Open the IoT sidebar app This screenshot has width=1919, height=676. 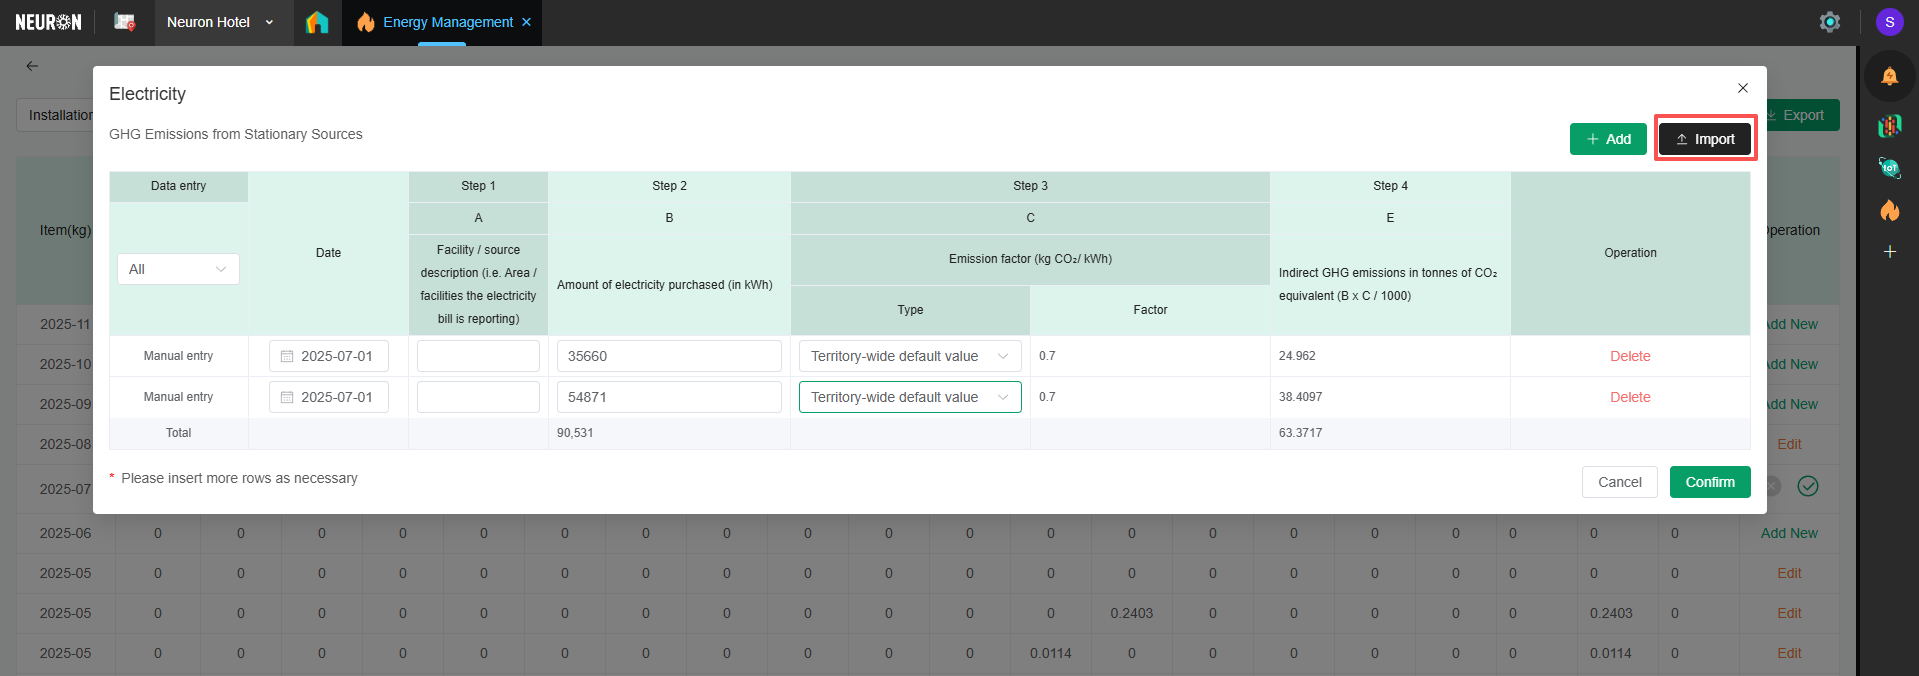1889,168
